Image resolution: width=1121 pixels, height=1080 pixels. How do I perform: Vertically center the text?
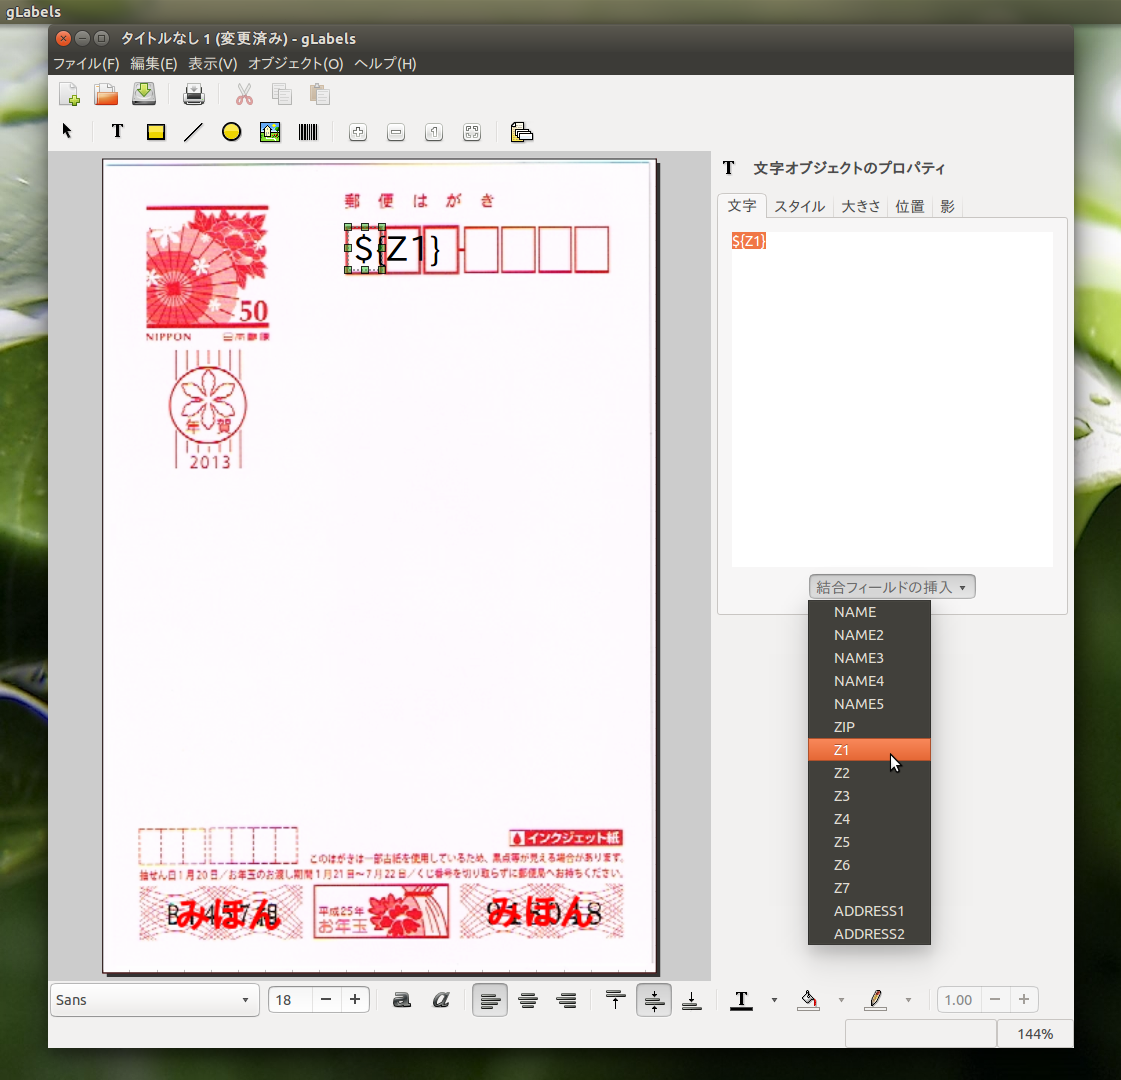tap(654, 1000)
